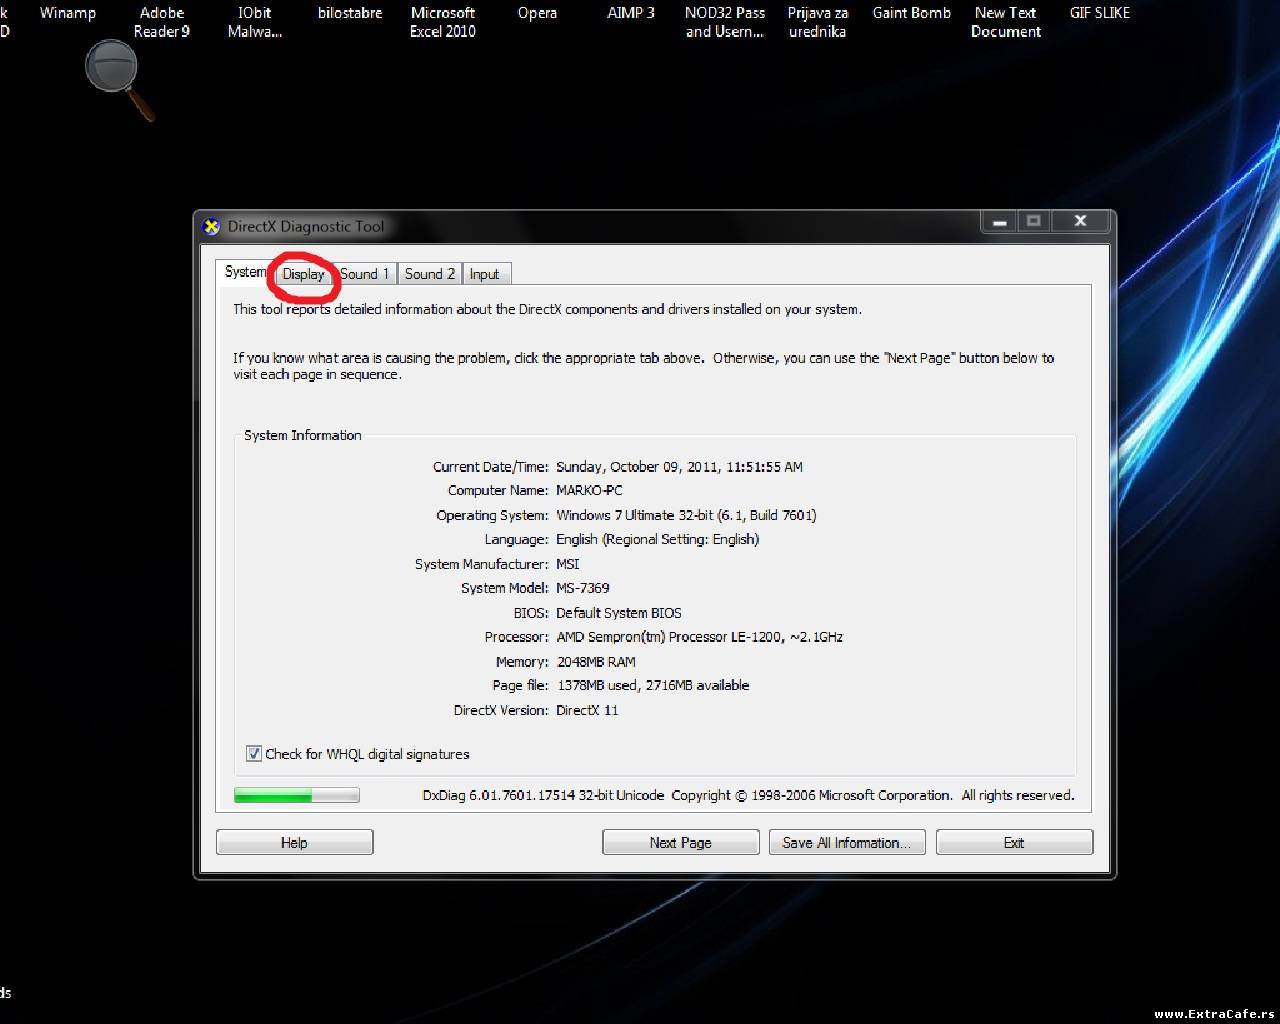Select Prijava za urednika desktop item
The height and width of the screenshot is (1024, 1280).
pyautogui.click(x=818, y=22)
